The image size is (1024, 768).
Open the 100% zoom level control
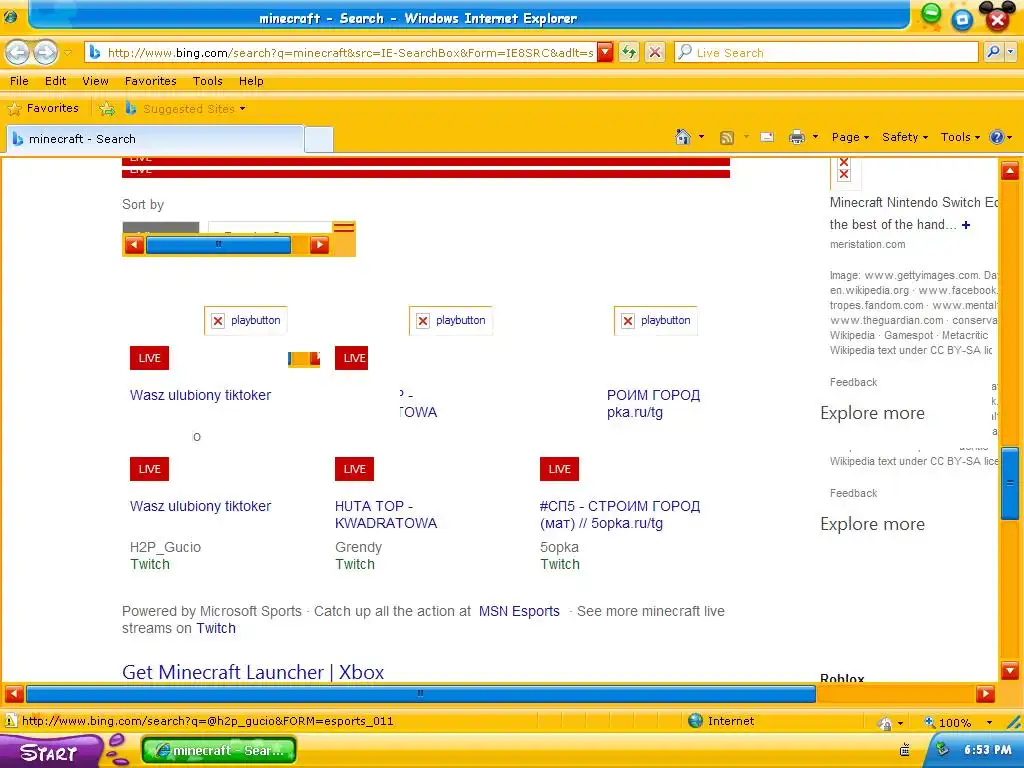[x=957, y=722]
